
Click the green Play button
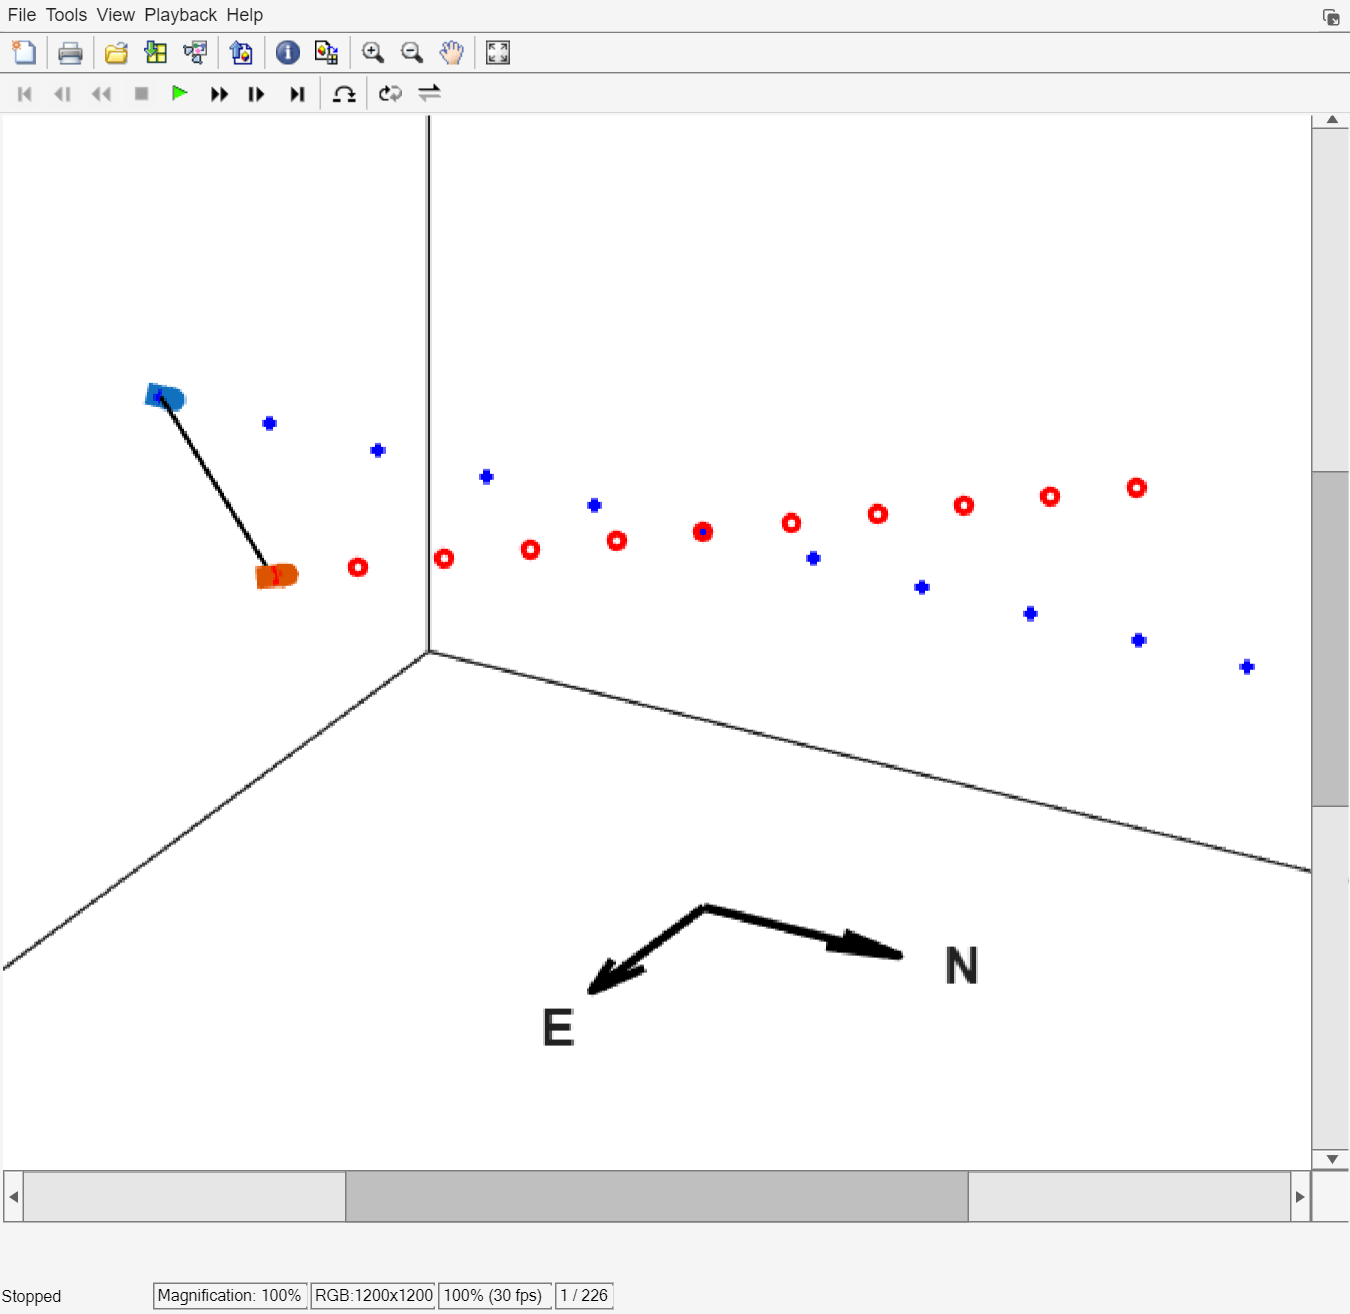(x=180, y=93)
